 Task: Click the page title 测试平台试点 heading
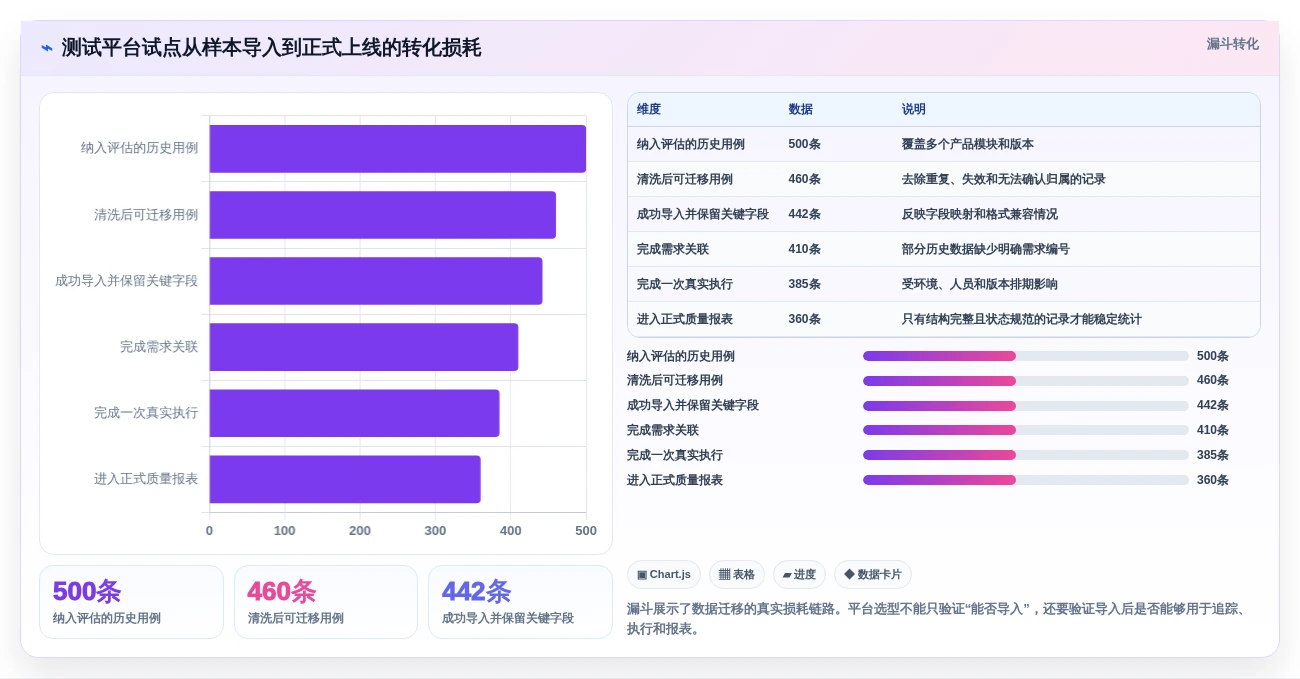click(271, 48)
